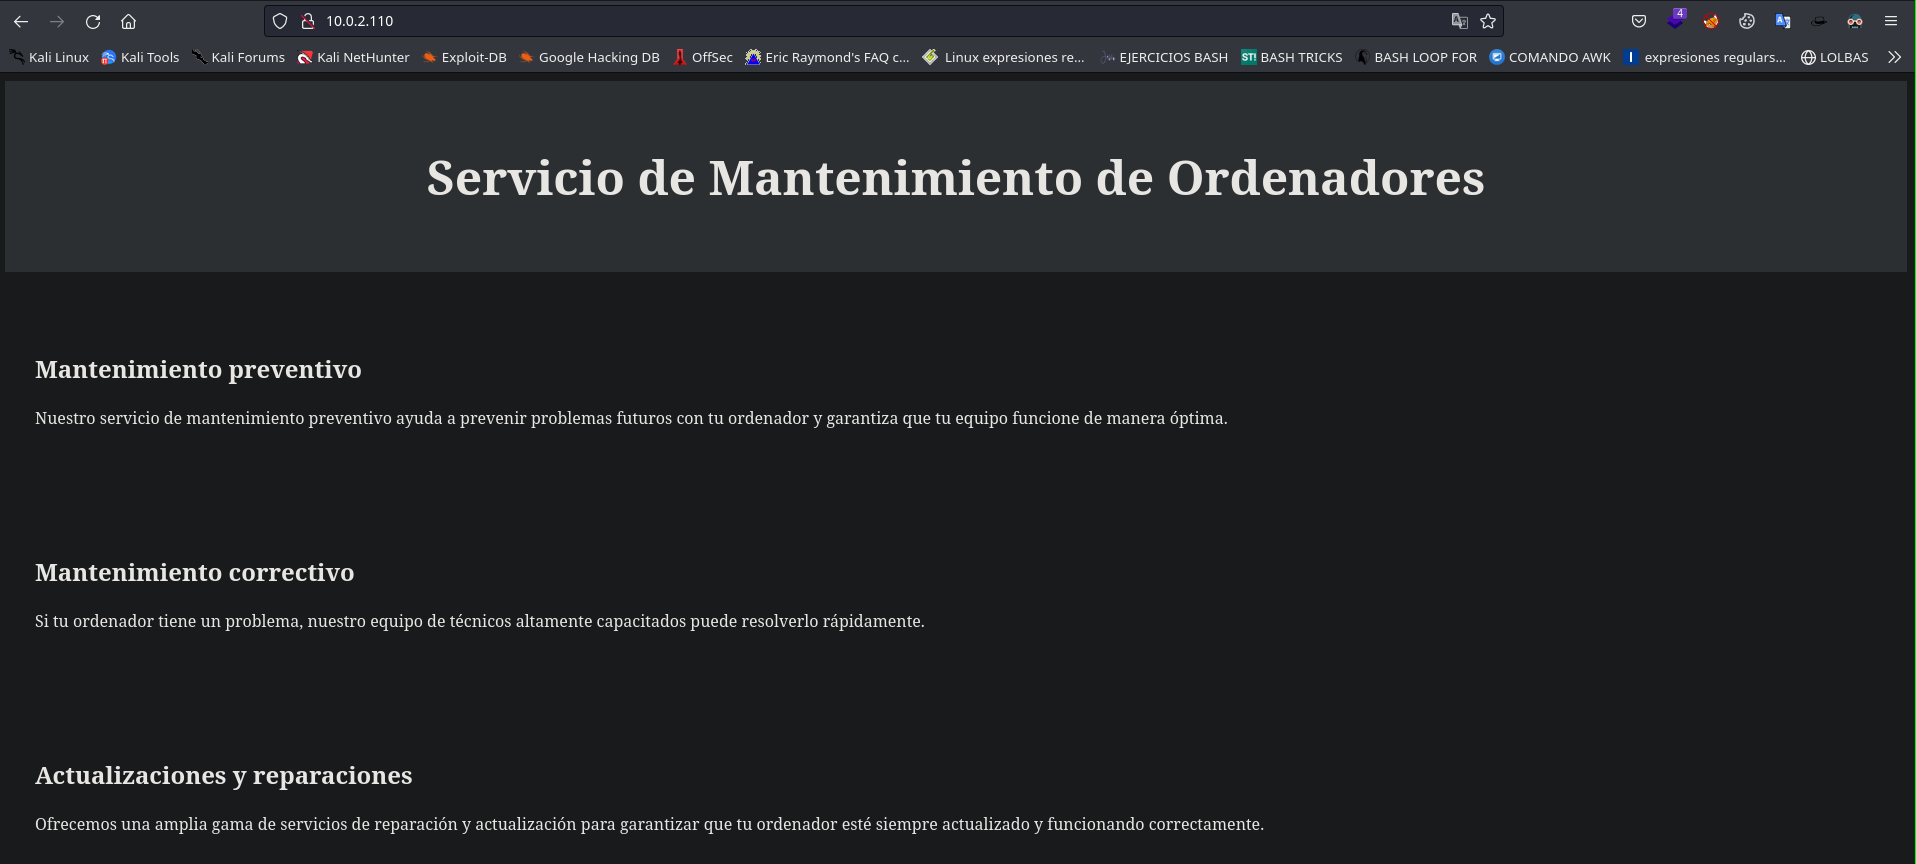
Task: Open the browser home page
Action: pos(129,21)
